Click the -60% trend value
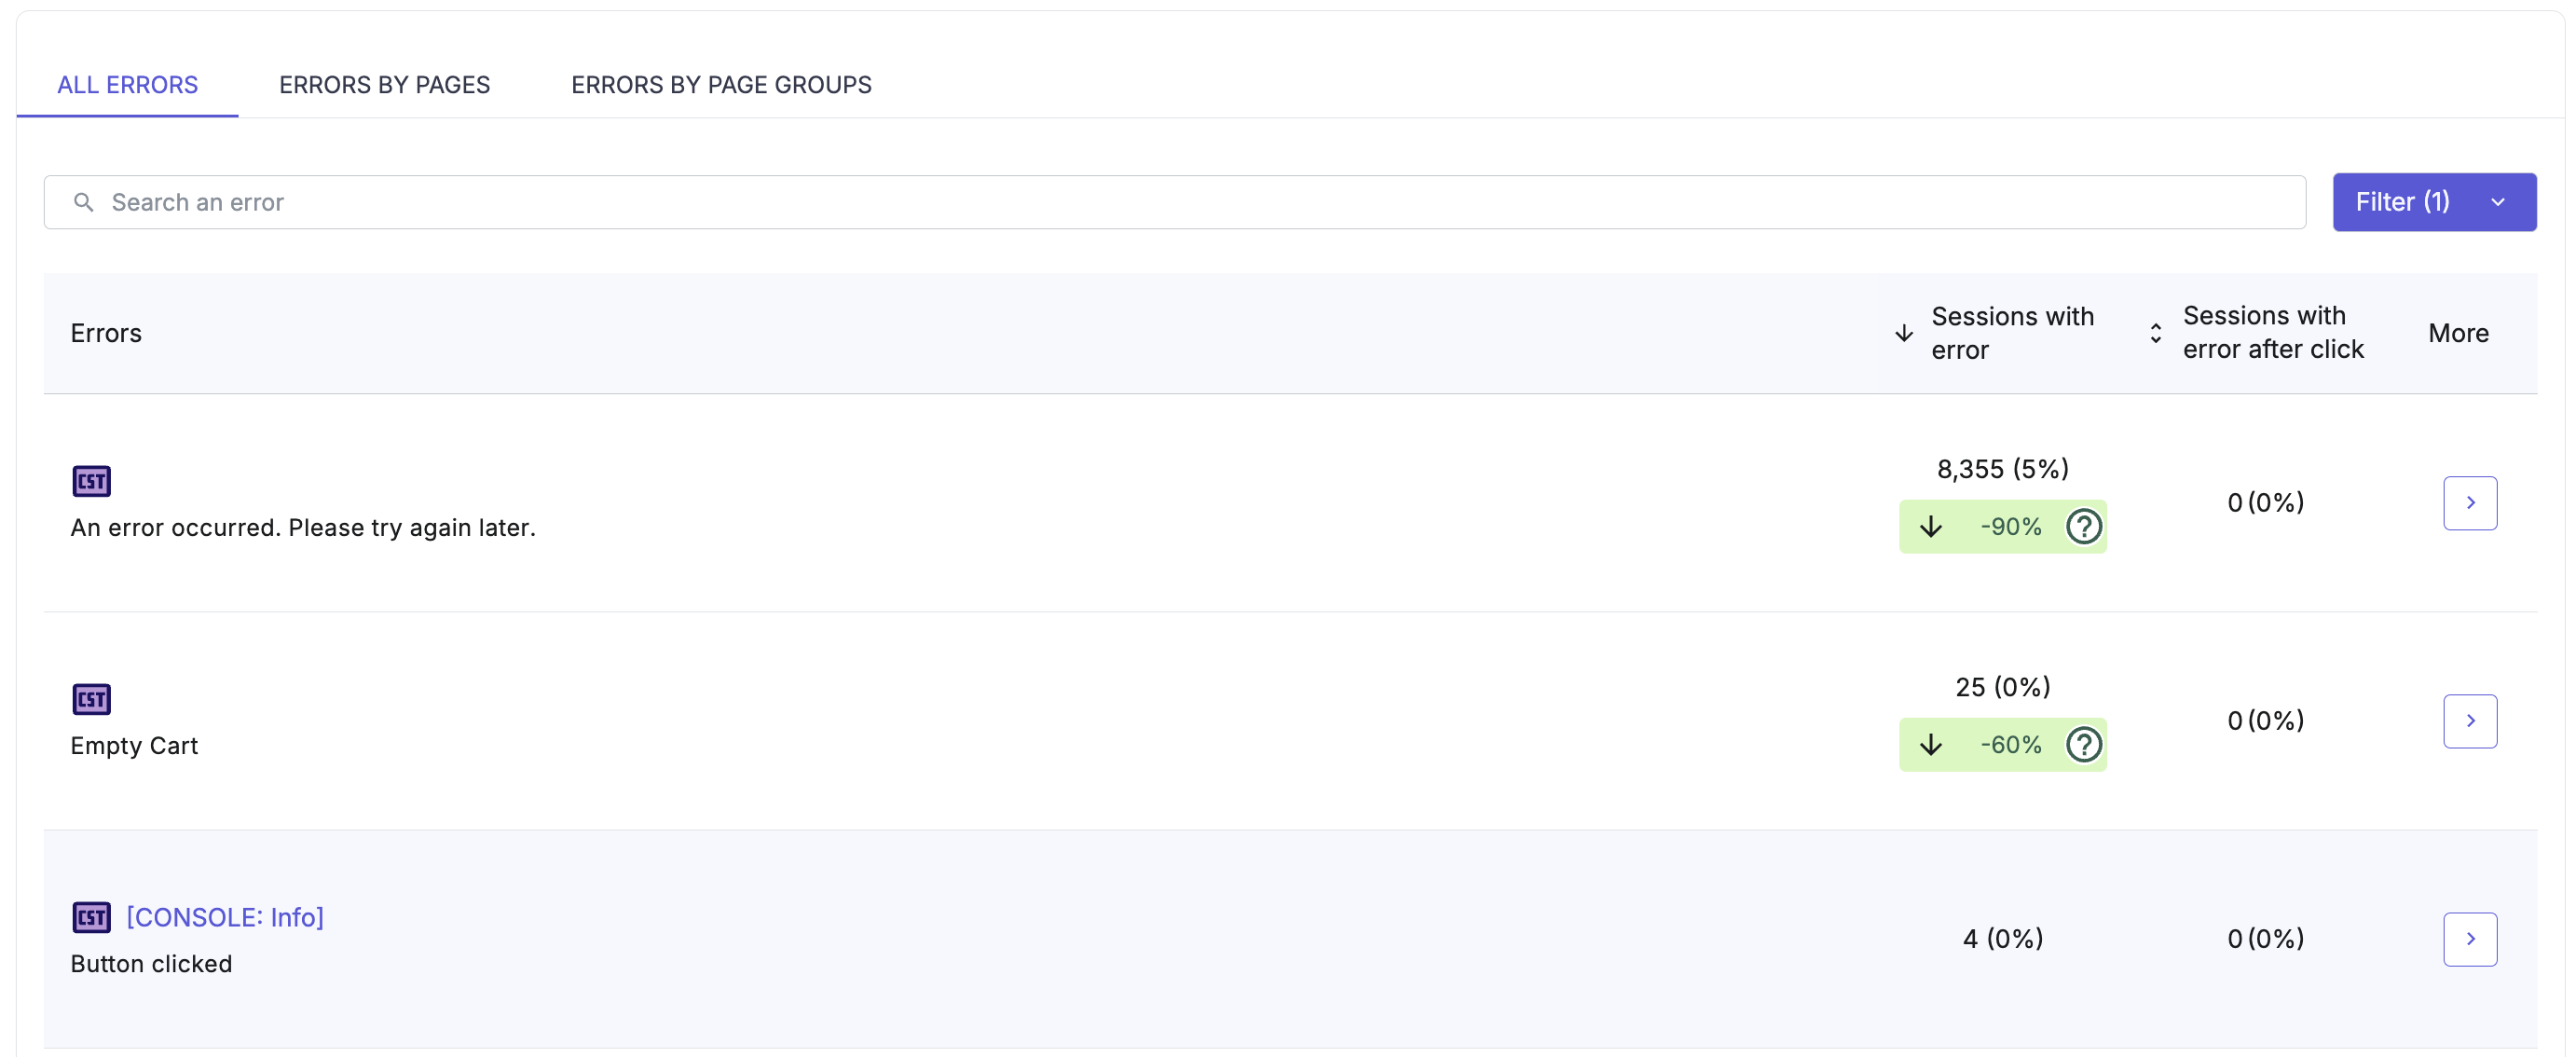 tap(2010, 745)
